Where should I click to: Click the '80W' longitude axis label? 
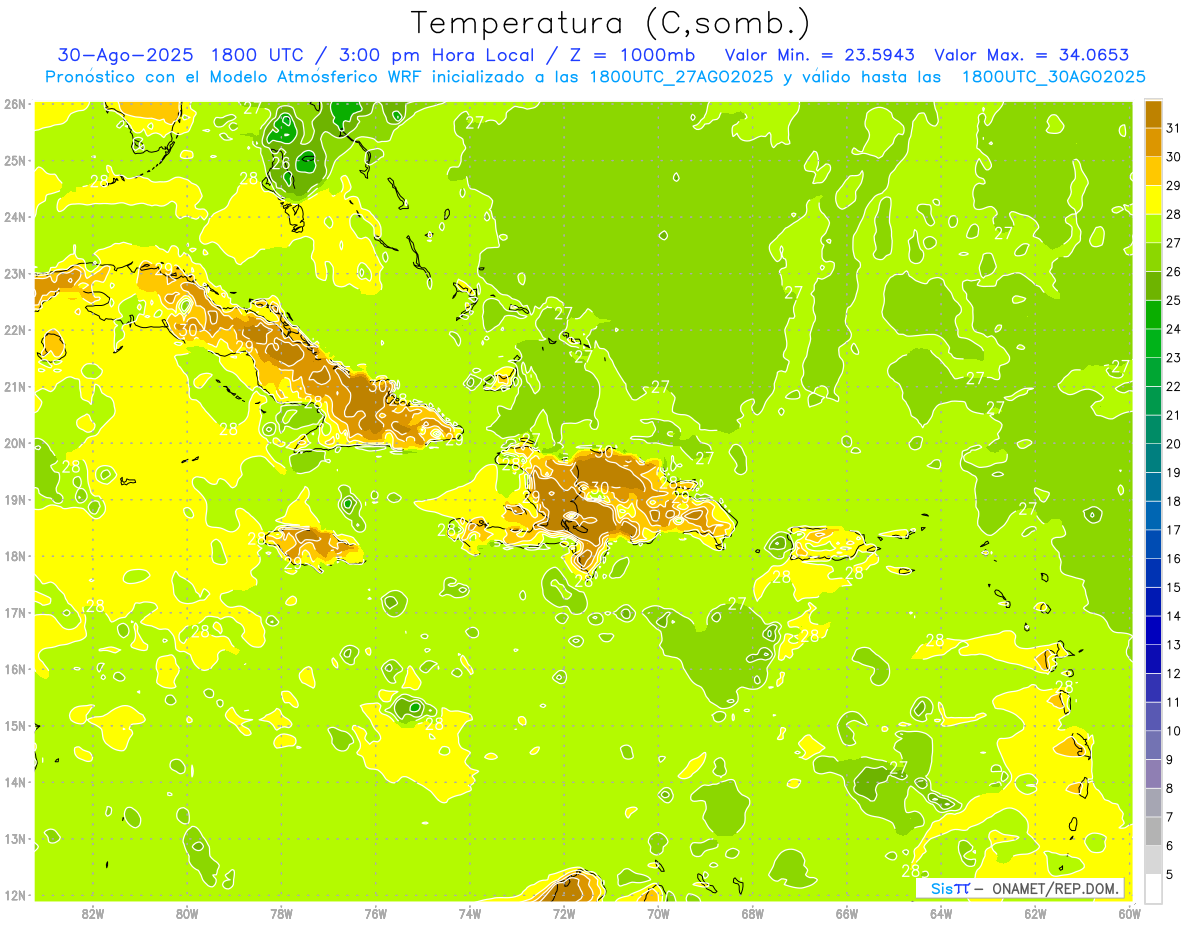pos(187,913)
